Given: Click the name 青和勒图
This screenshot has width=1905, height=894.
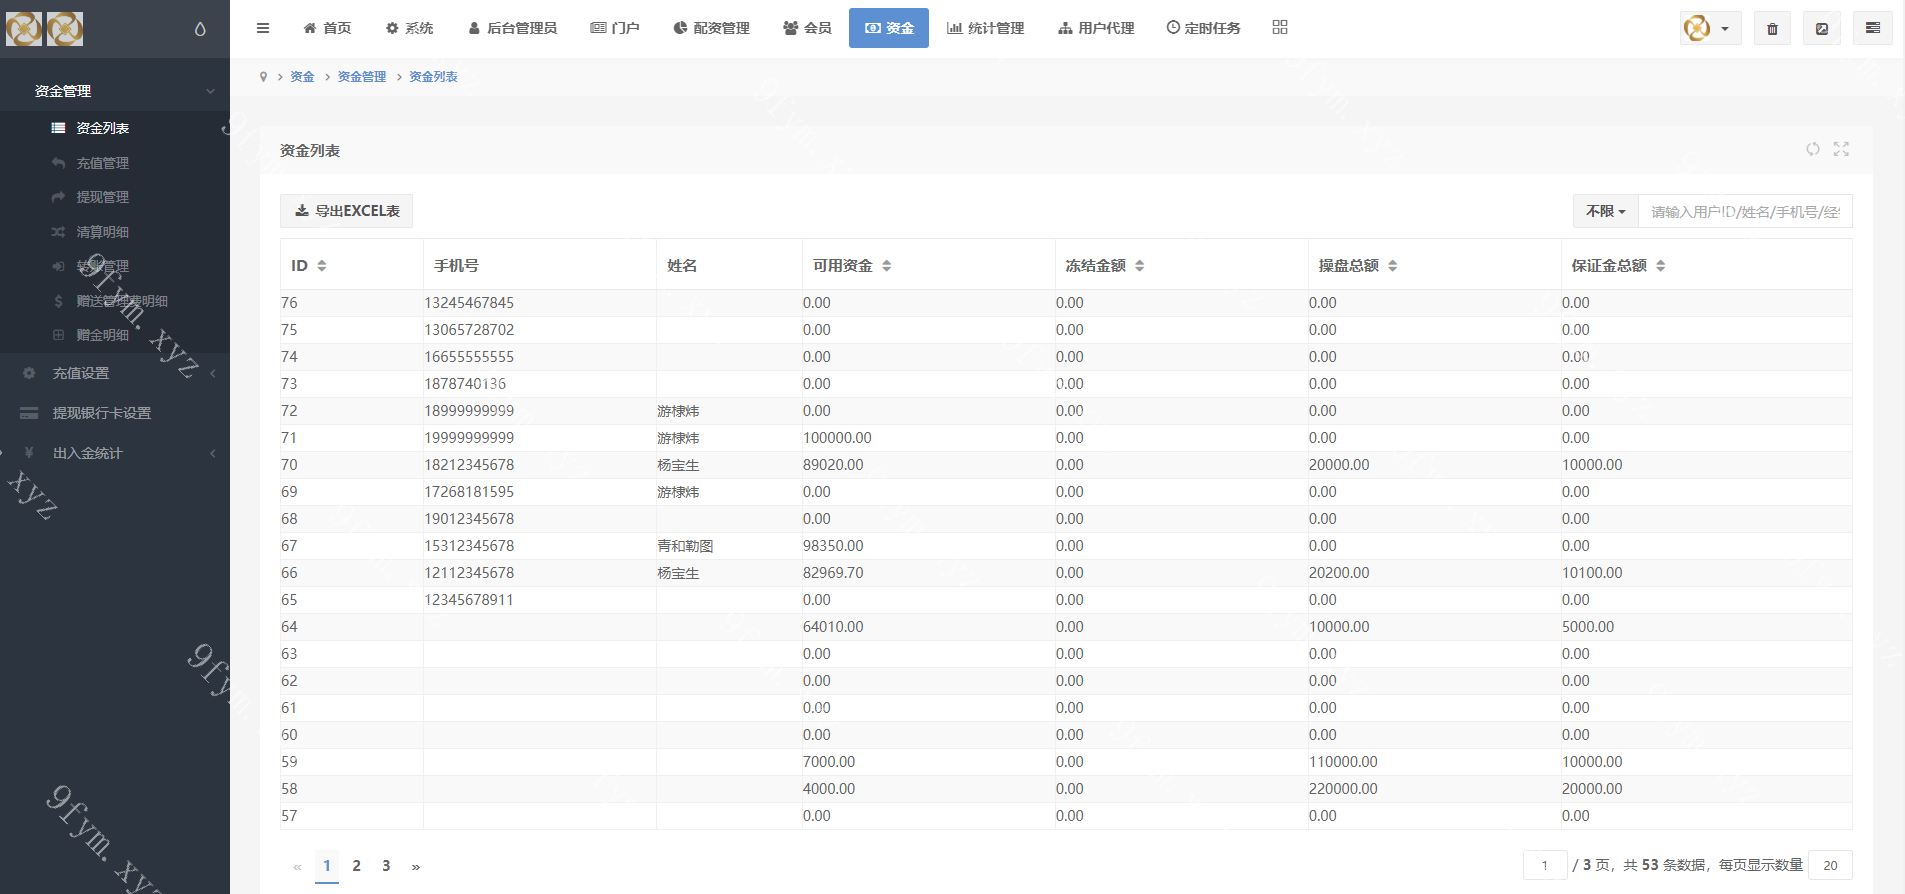Looking at the screenshot, I should pyautogui.click(x=685, y=546).
